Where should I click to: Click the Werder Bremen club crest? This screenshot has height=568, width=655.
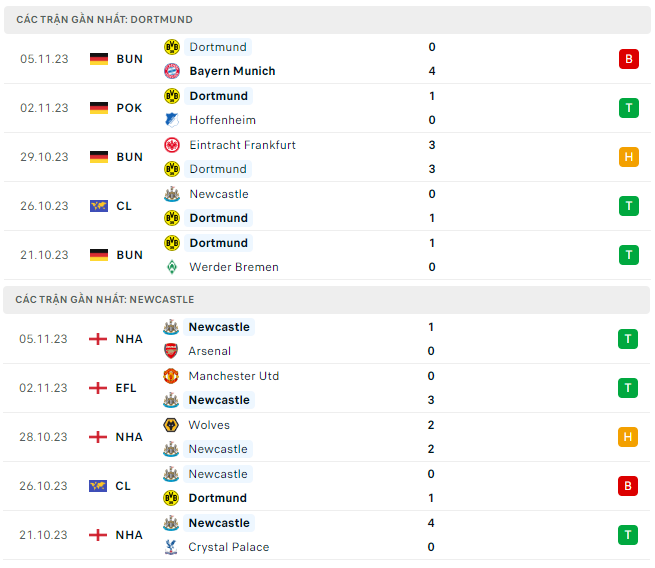click(x=171, y=267)
